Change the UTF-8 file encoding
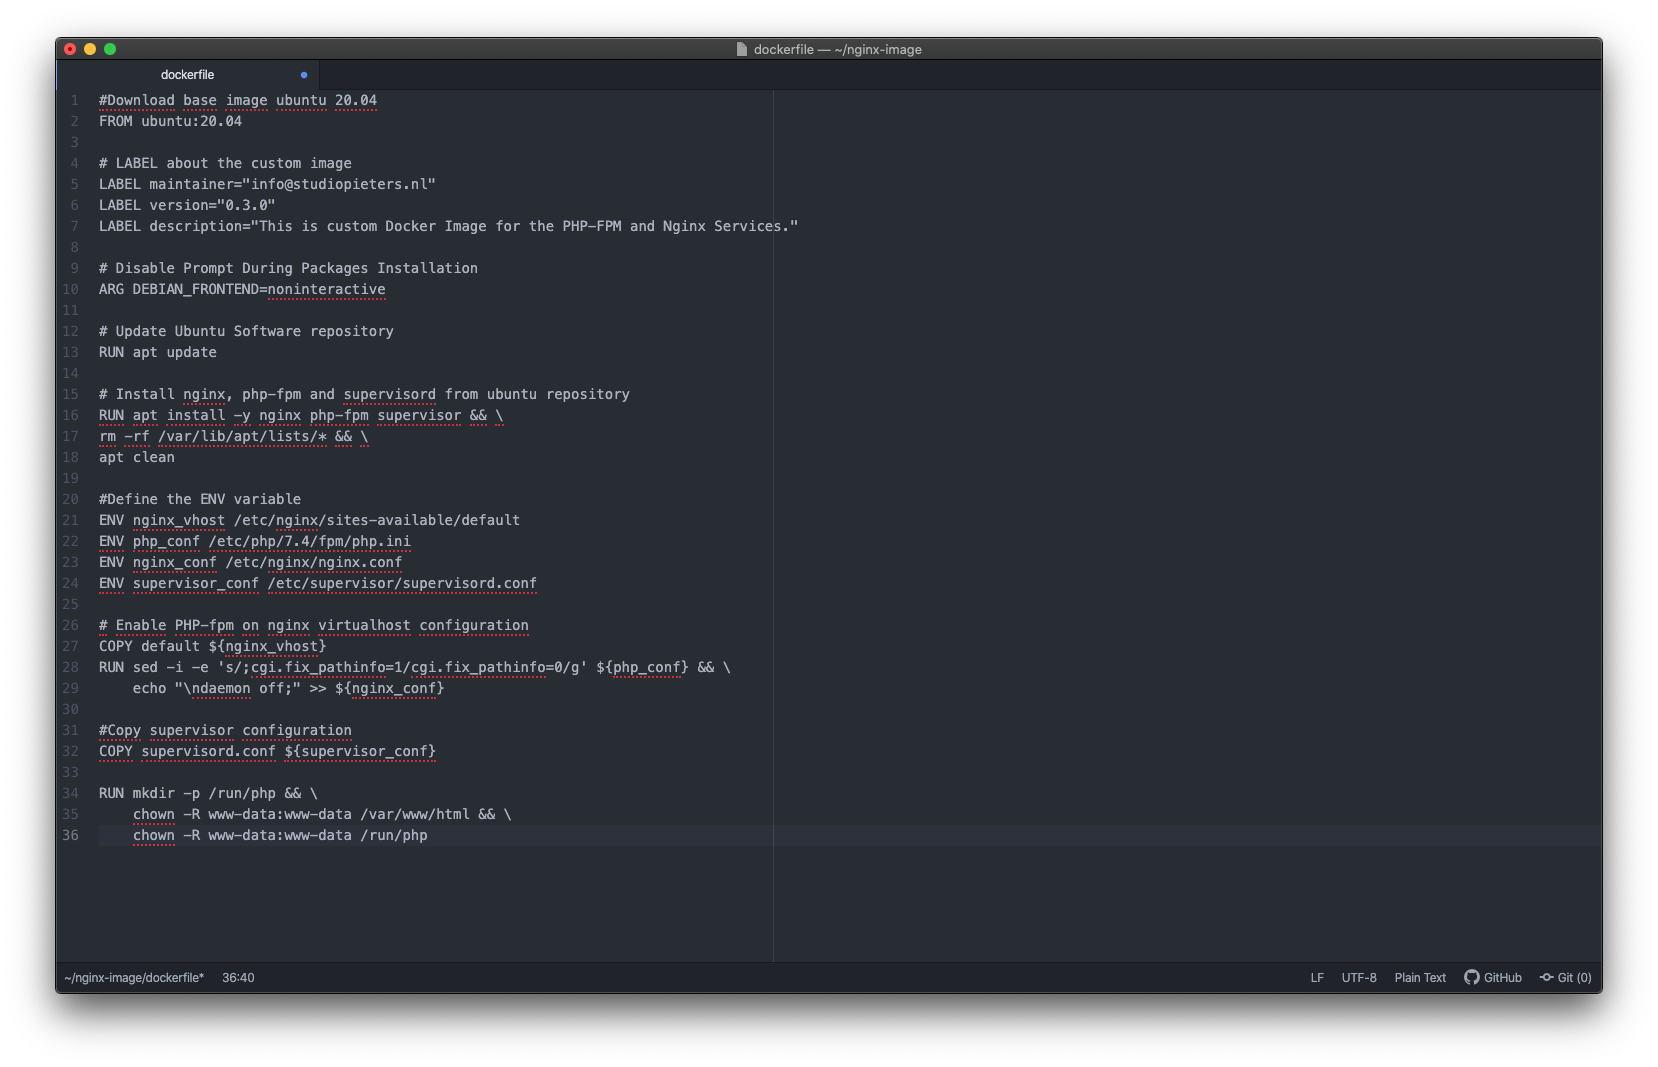Screen dimensions: 1658x1067 pyautogui.click(x=1359, y=977)
